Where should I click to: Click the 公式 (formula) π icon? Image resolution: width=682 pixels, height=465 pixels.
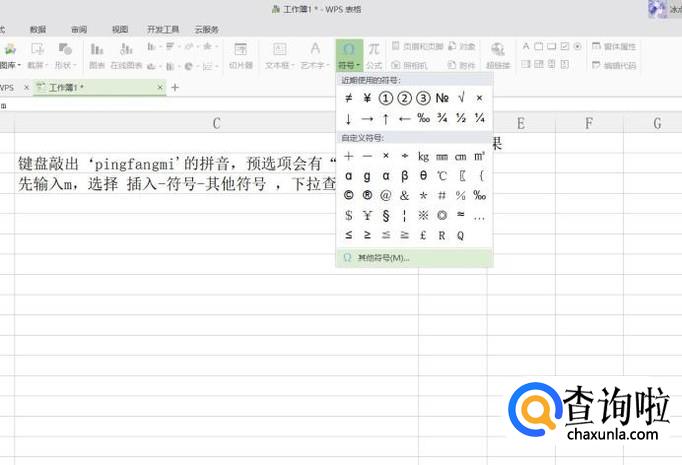tap(373, 54)
